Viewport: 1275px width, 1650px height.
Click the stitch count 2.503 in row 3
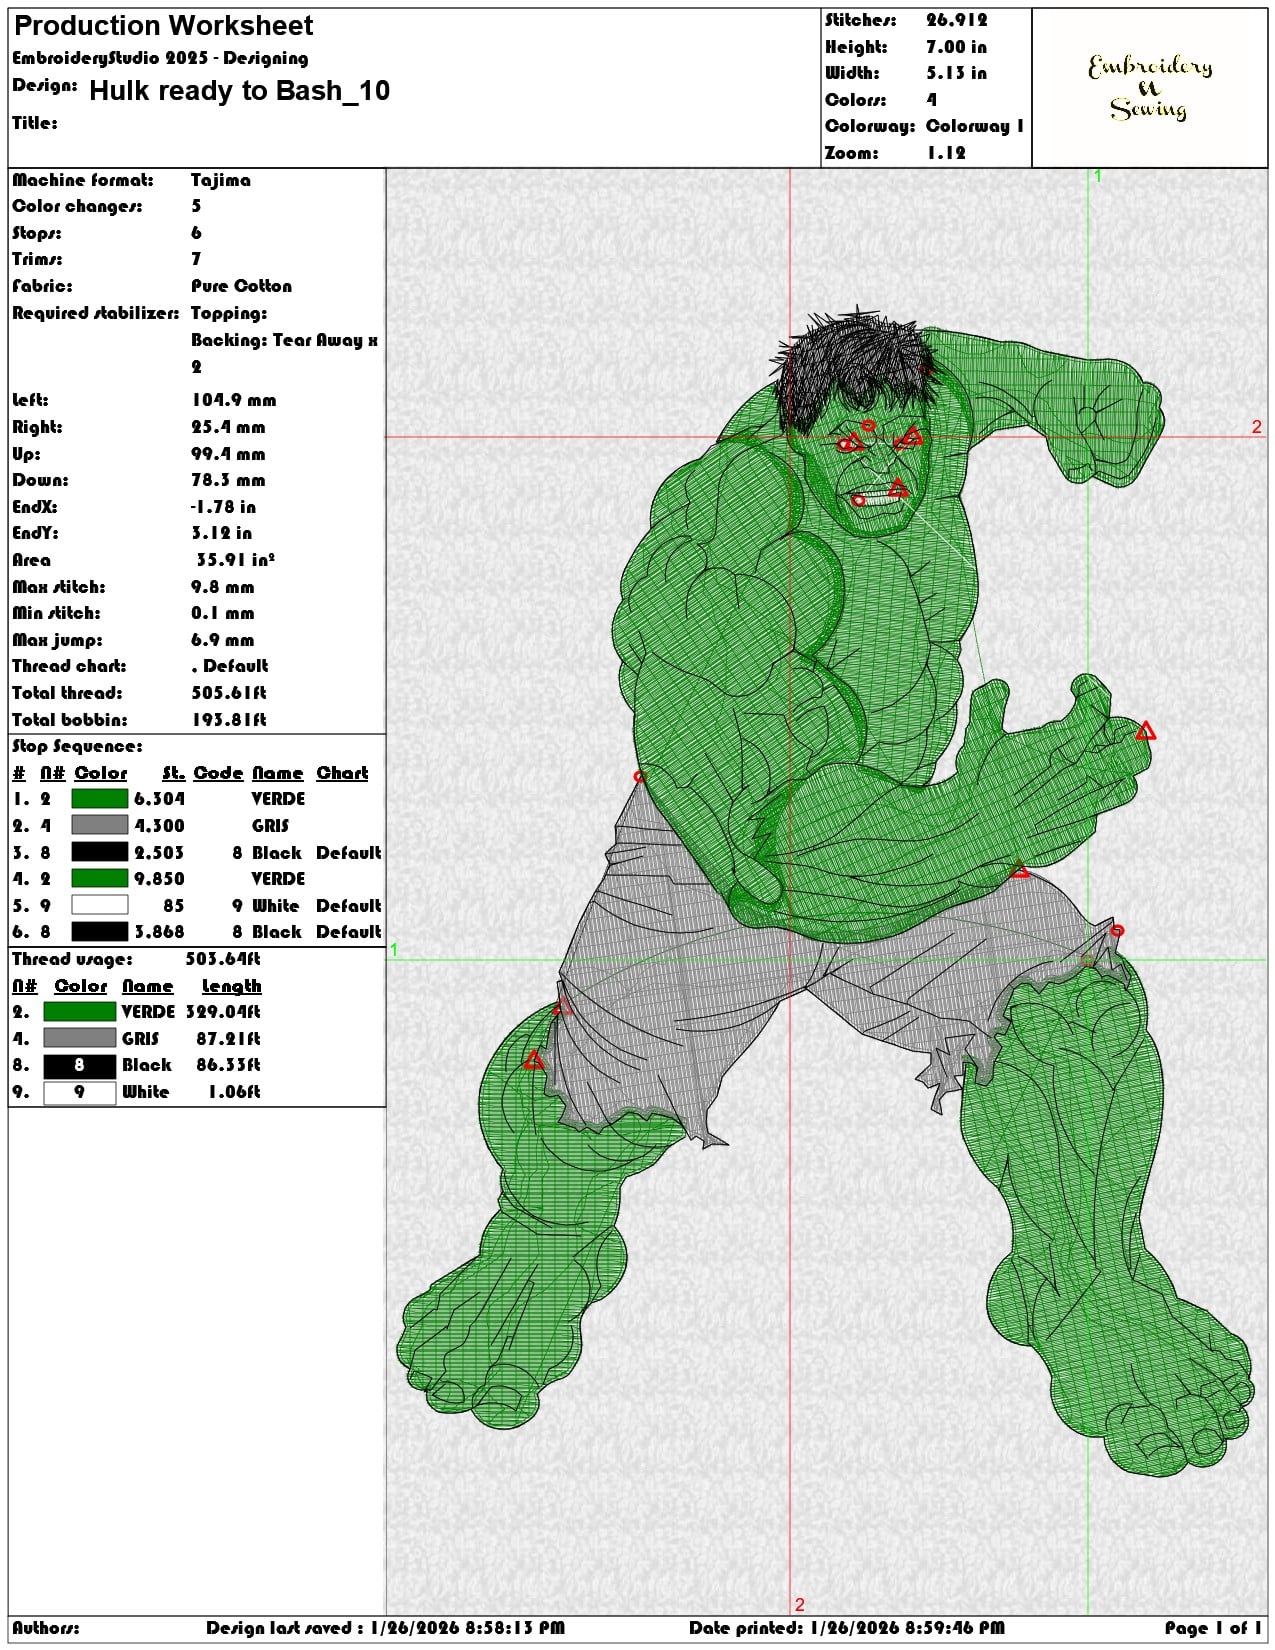click(160, 853)
